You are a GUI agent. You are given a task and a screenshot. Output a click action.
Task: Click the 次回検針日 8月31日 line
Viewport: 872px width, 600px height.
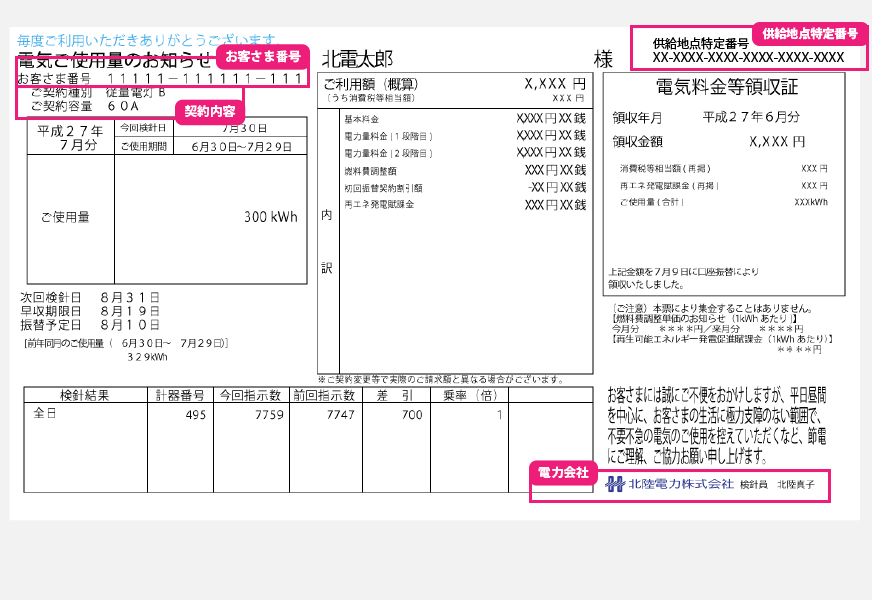click(90, 297)
